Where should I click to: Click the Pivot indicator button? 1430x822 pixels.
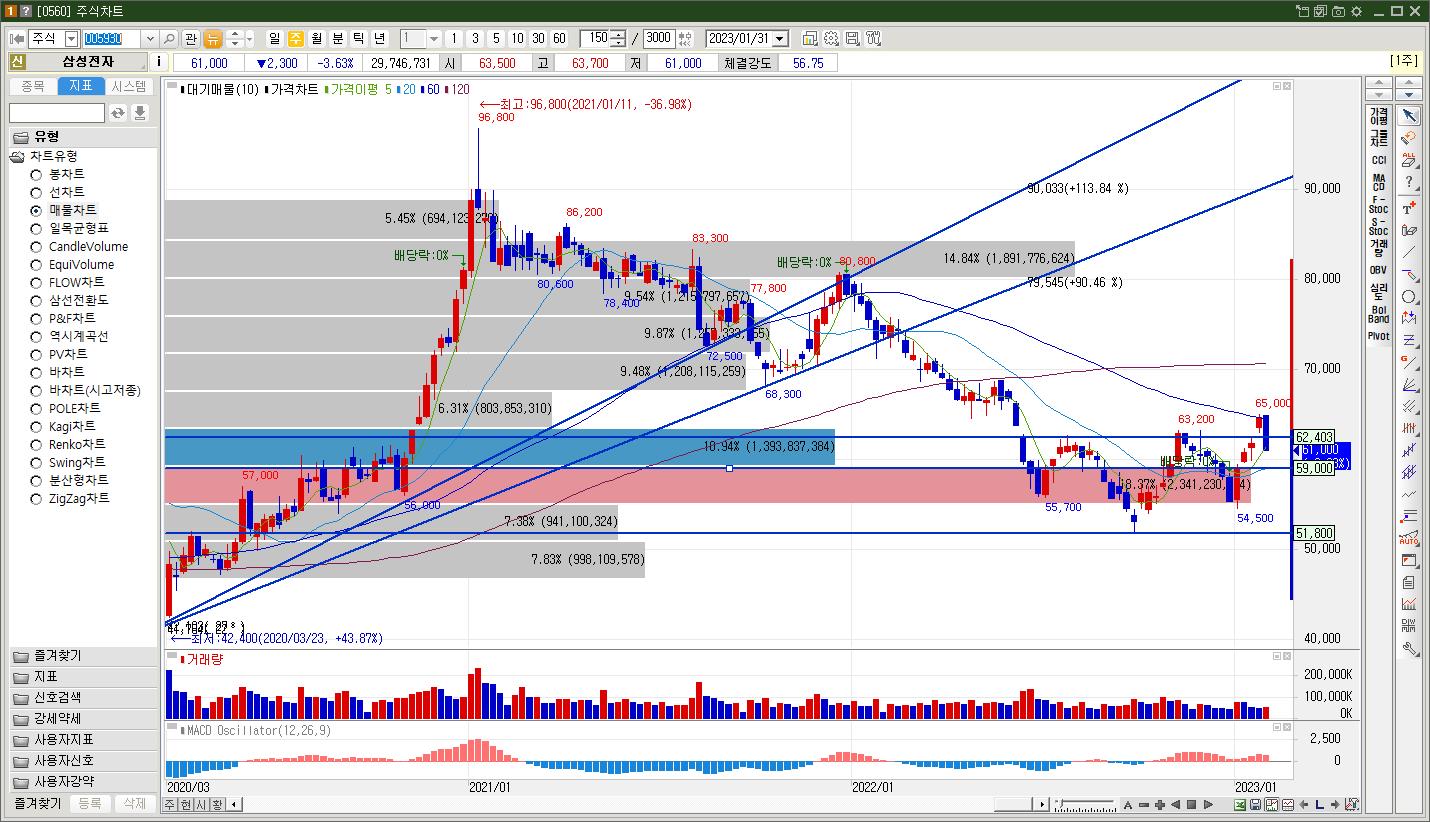(x=1379, y=336)
